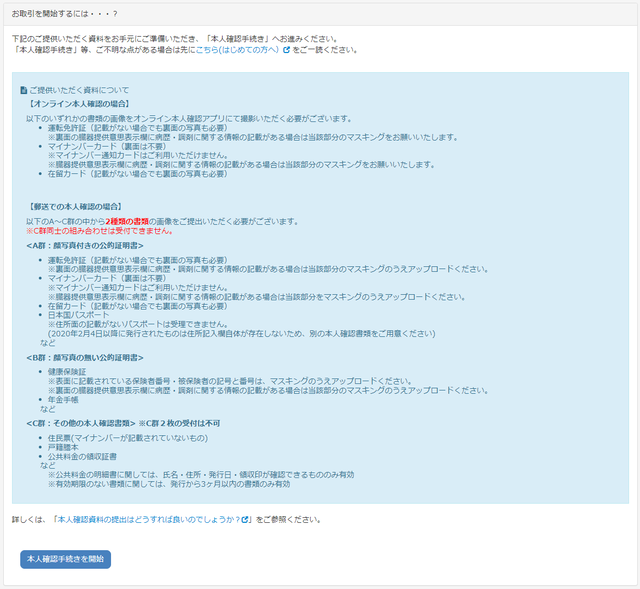The width and height of the screenshot is (640, 589).
Task: Click the お取引を開始するには header text
Action: click(64, 14)
